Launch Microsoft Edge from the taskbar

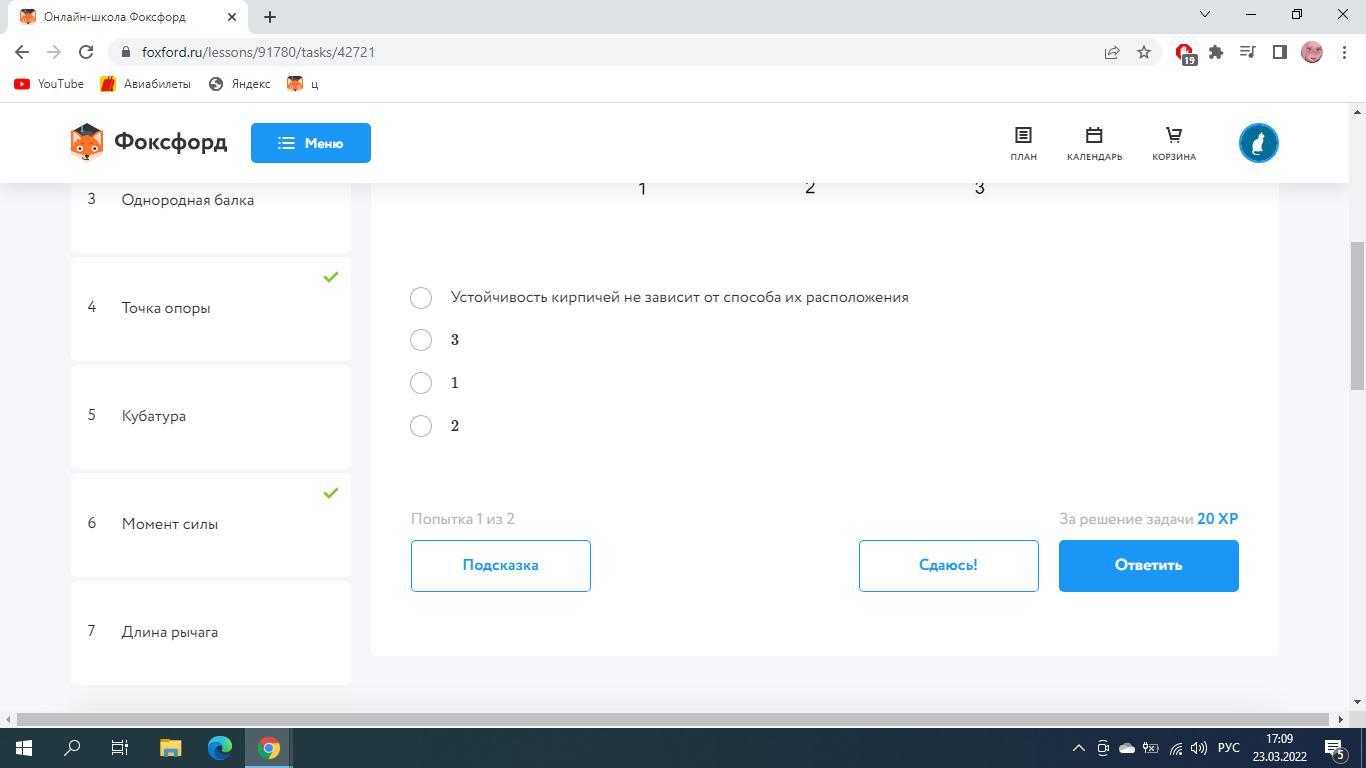click(219, 748)
